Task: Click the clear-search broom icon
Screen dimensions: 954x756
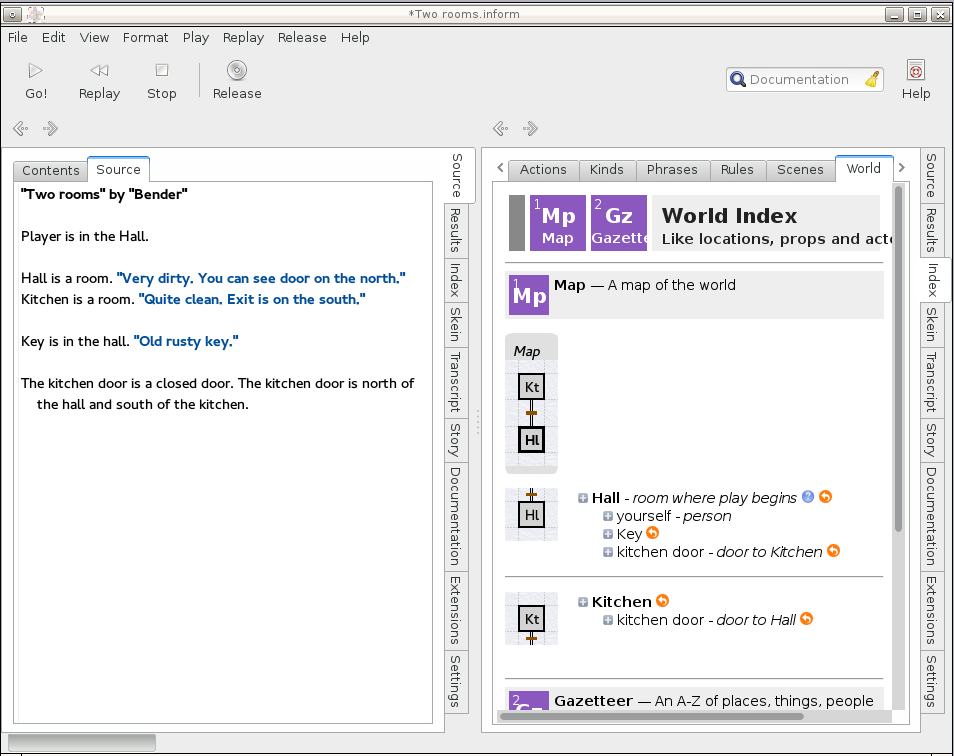Action: 872,80
